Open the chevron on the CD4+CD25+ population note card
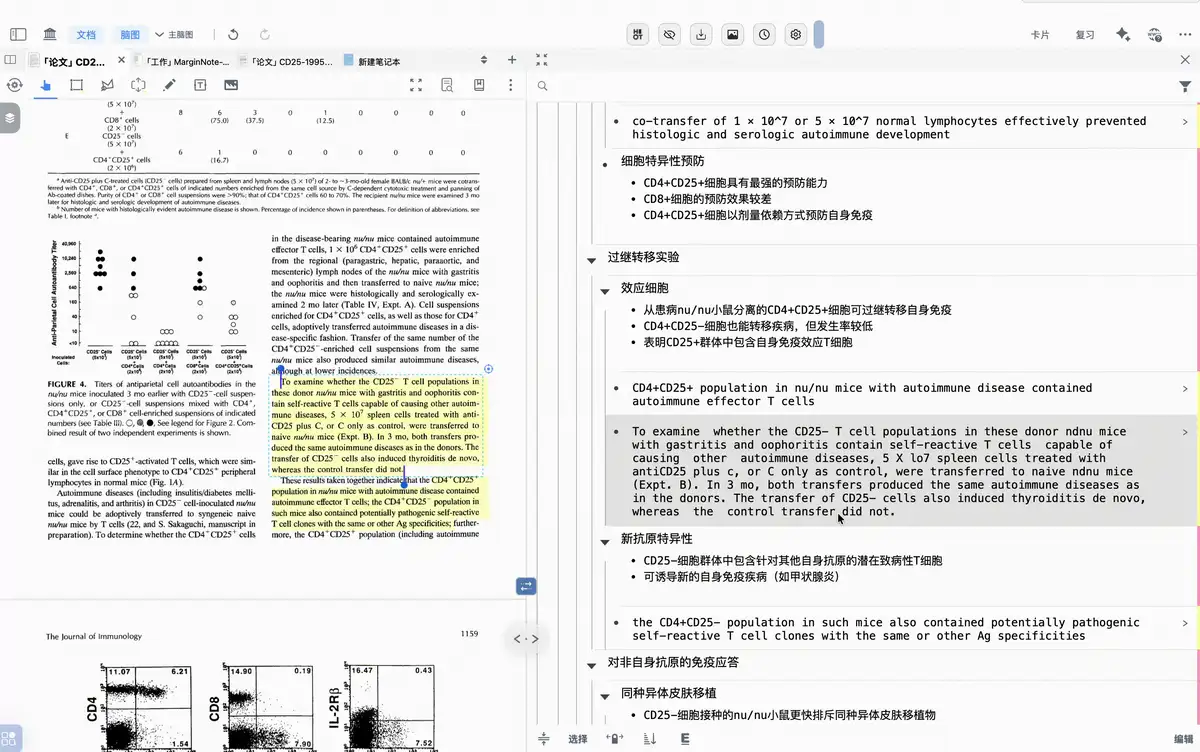This screenshot has width=1200, height=752. pos(1186,388)
